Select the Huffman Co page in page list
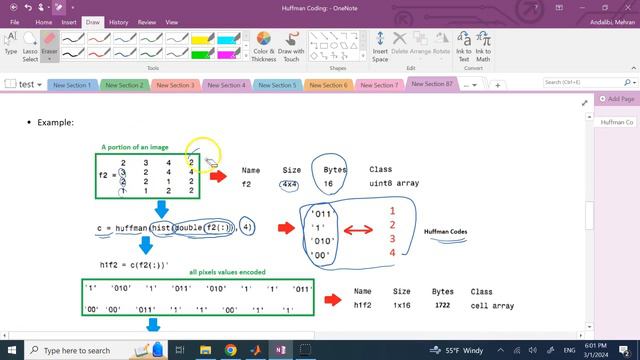640x360 pixels. click(616, 122)
